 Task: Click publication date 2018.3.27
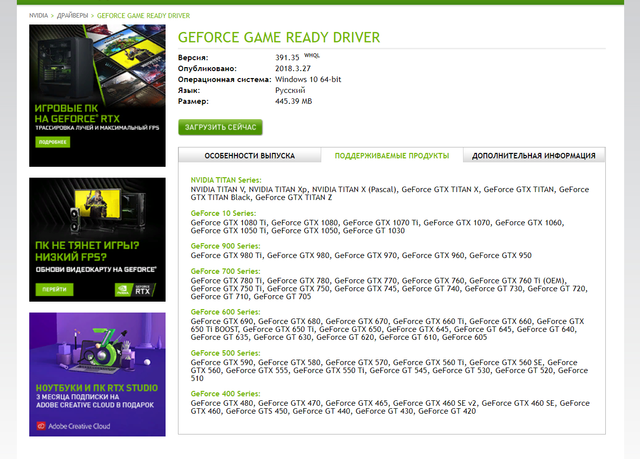(293, 69)
